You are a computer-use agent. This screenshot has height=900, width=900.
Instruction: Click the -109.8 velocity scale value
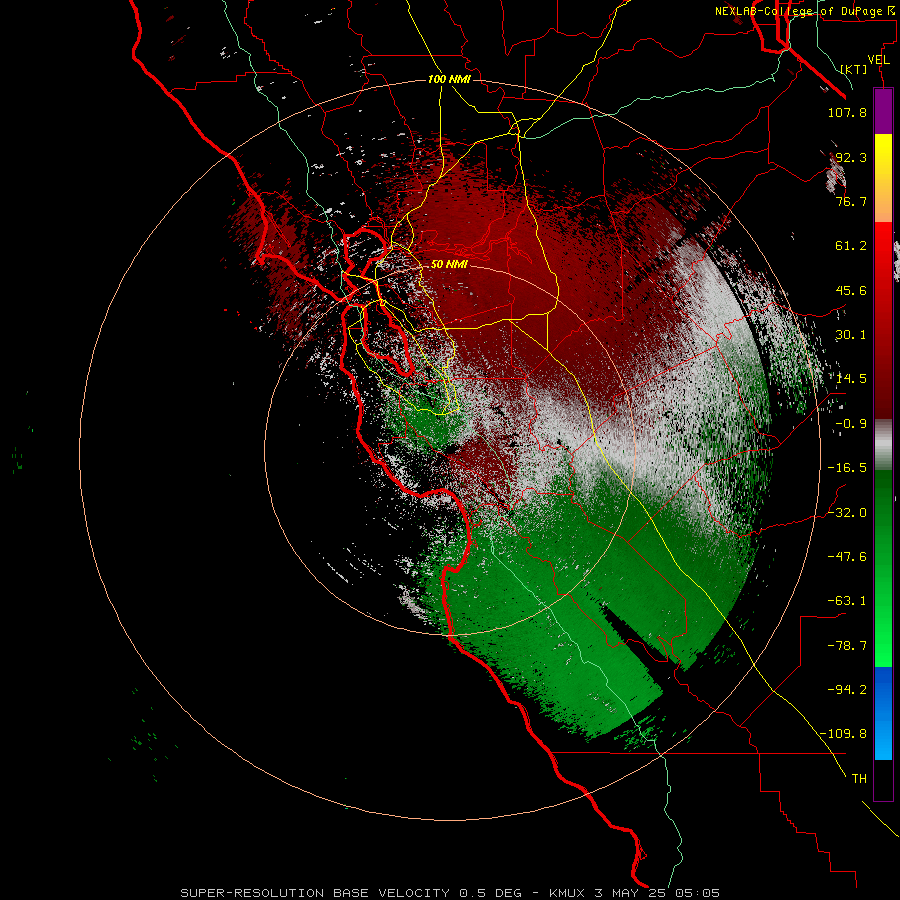point(843,734)
